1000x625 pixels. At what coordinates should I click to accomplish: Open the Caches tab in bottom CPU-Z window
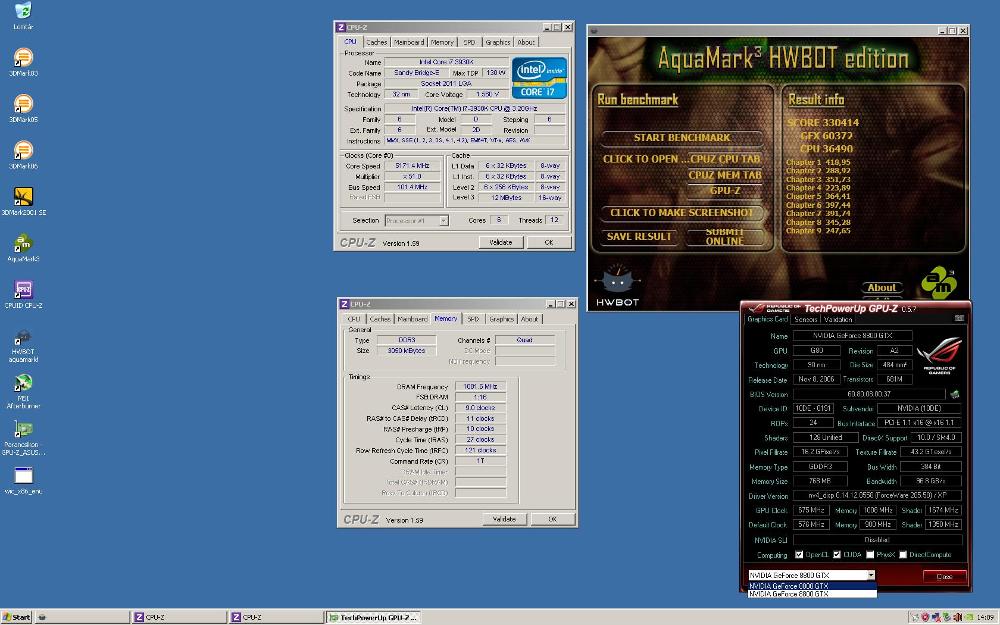point(380,319)
